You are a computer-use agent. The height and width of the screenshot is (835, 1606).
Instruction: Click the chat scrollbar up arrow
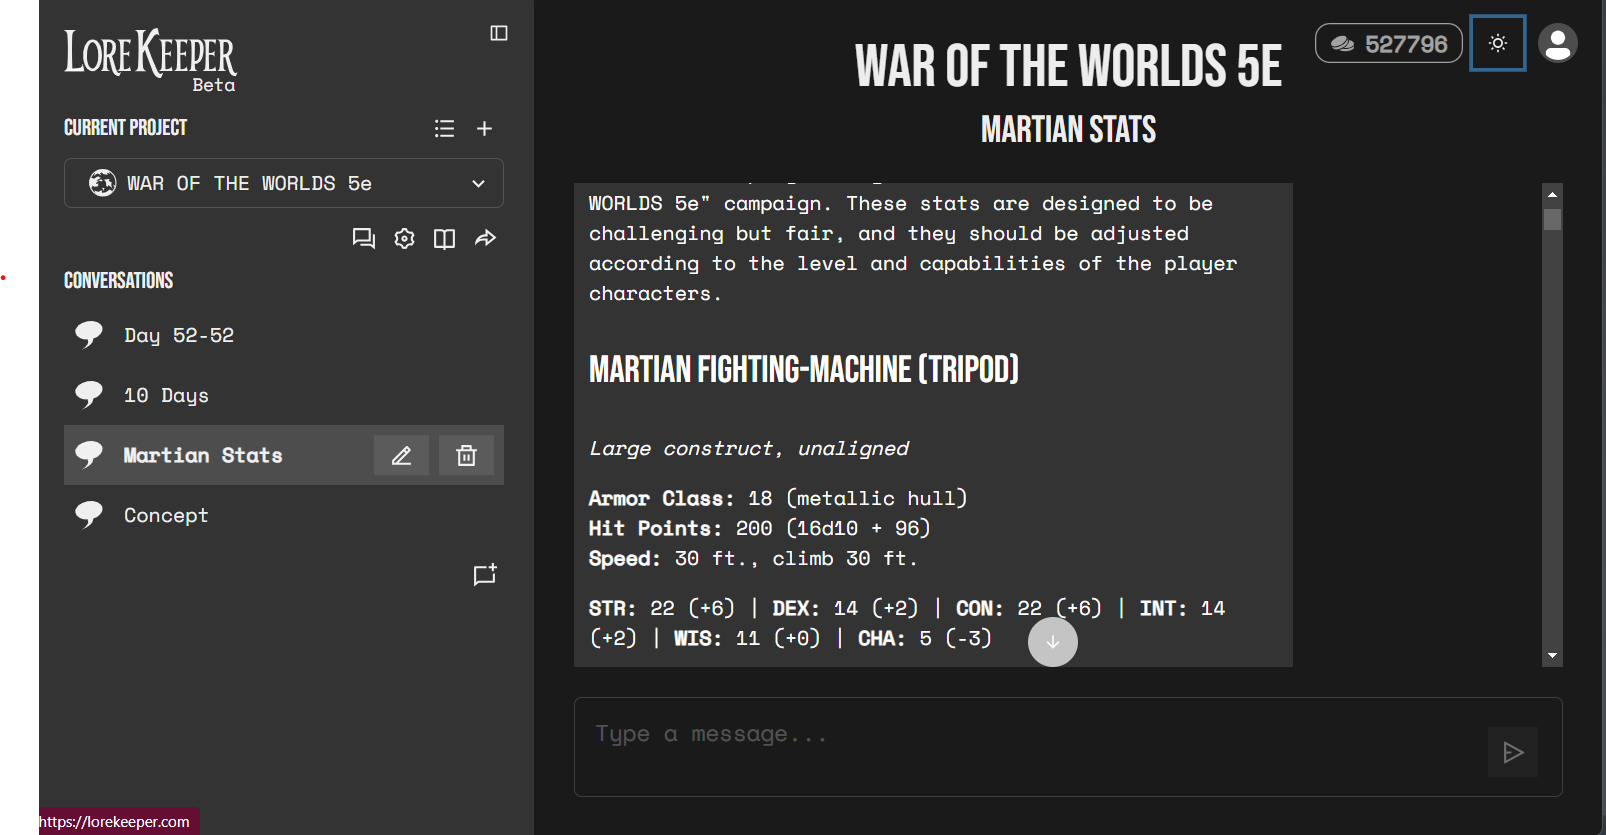(x=1552, y=194)
